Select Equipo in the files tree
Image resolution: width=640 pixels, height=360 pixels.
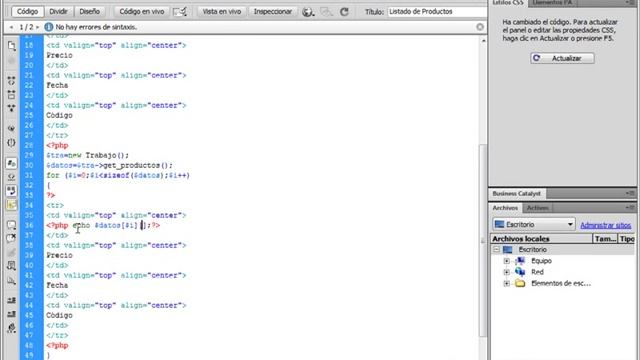coord(541,261)
